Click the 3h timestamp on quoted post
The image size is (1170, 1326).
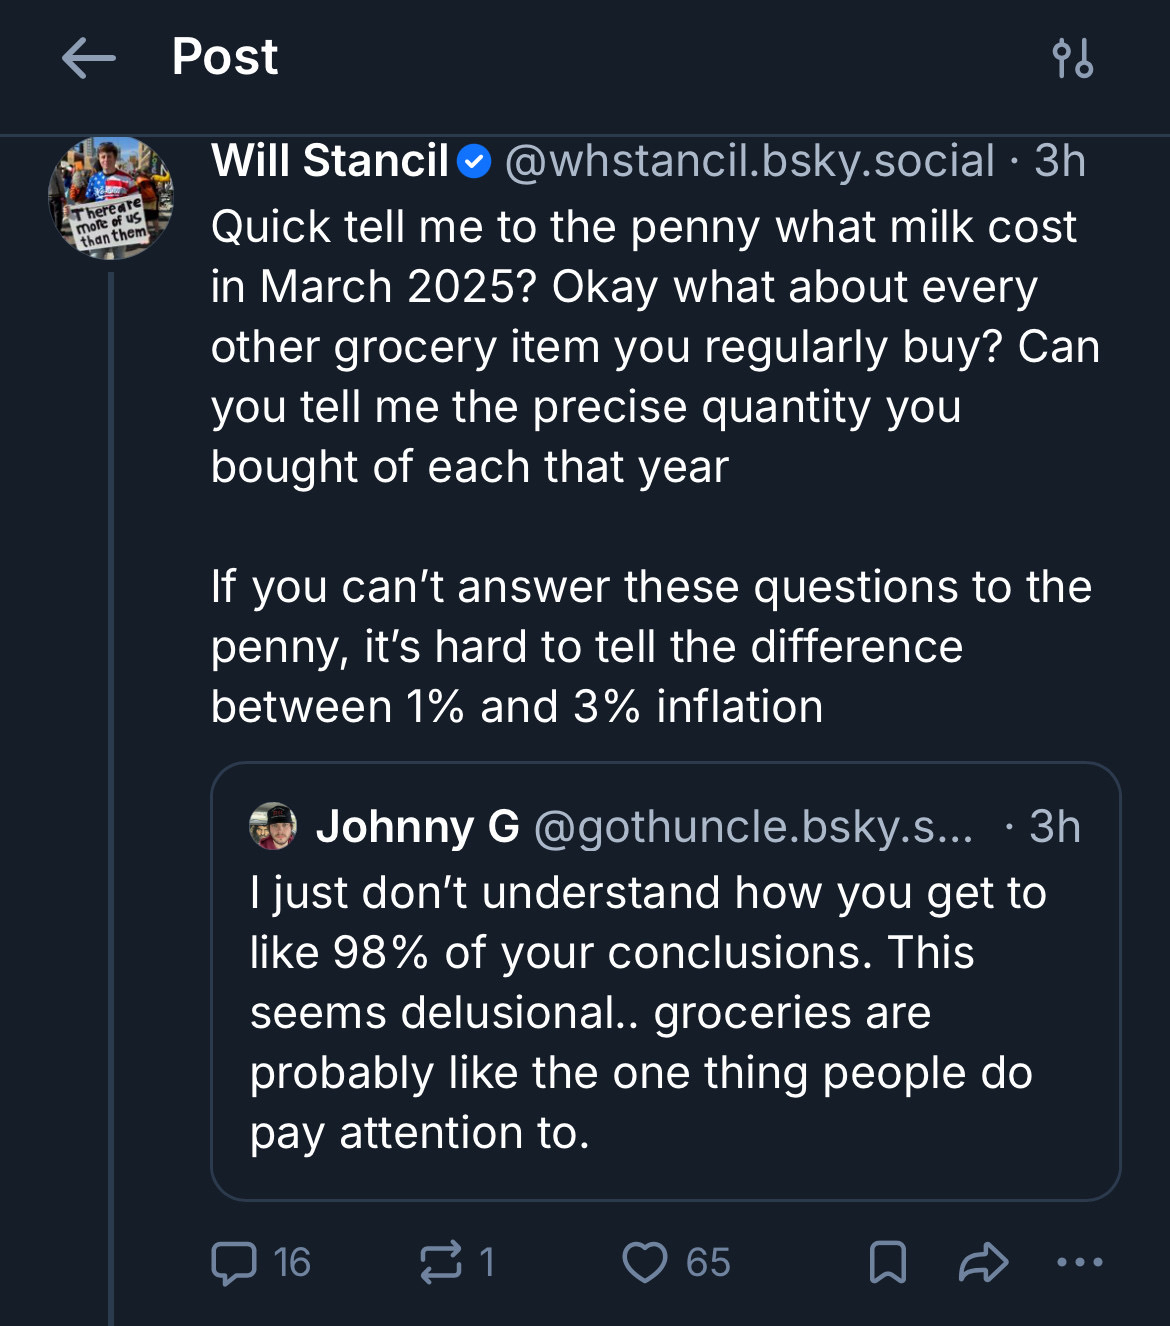(x=1054, y=827)
